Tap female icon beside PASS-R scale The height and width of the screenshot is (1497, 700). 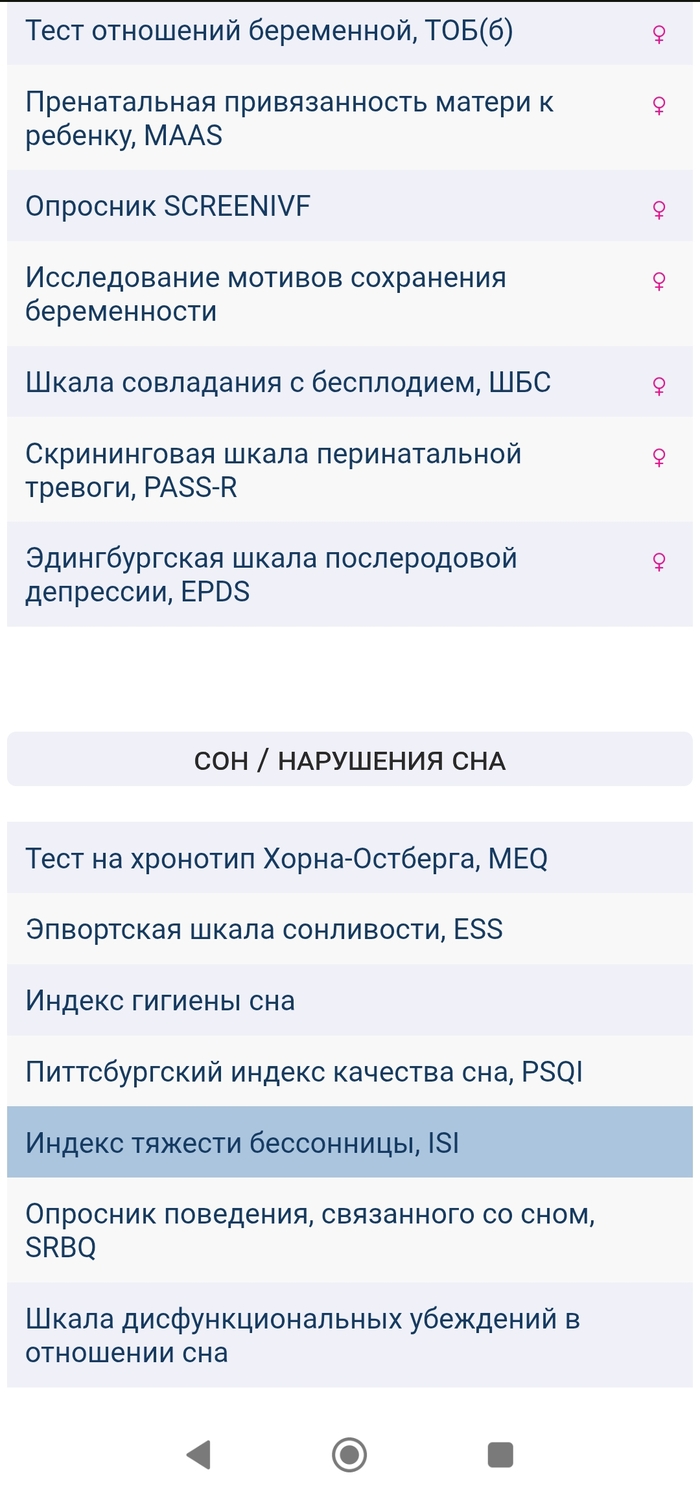(x=659, y=457)
